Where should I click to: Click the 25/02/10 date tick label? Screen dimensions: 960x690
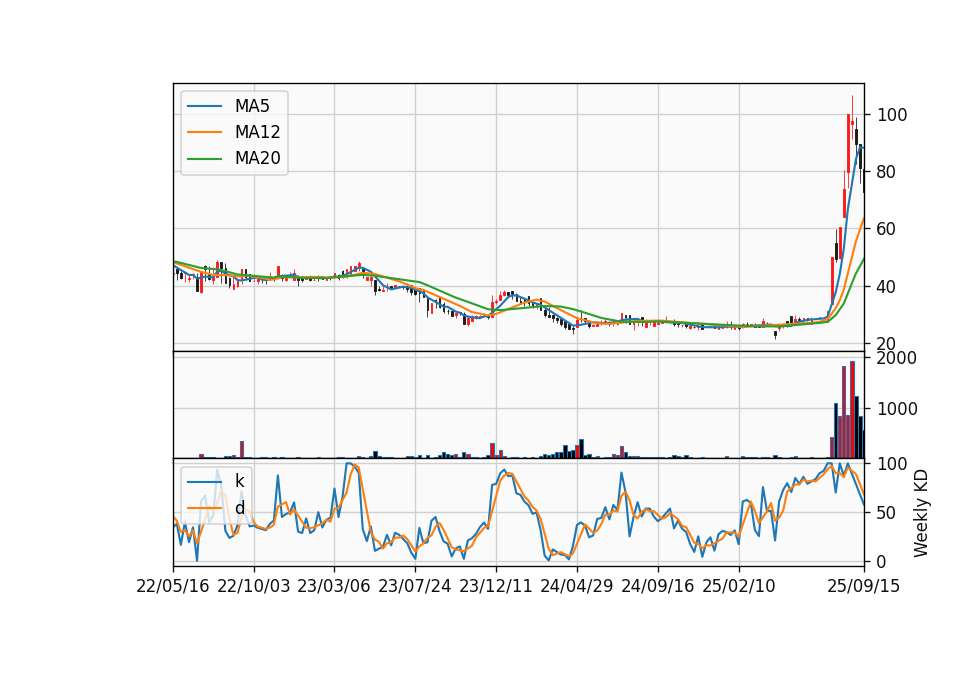738,586
